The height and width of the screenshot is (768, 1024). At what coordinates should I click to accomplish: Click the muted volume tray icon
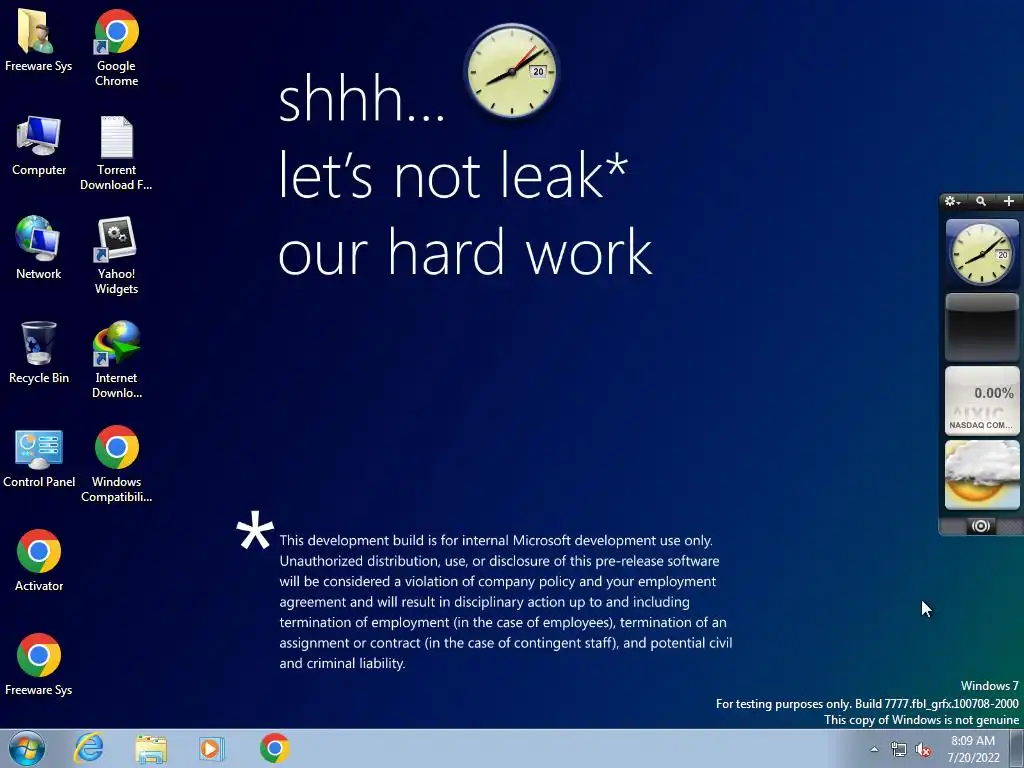[923, 750]
